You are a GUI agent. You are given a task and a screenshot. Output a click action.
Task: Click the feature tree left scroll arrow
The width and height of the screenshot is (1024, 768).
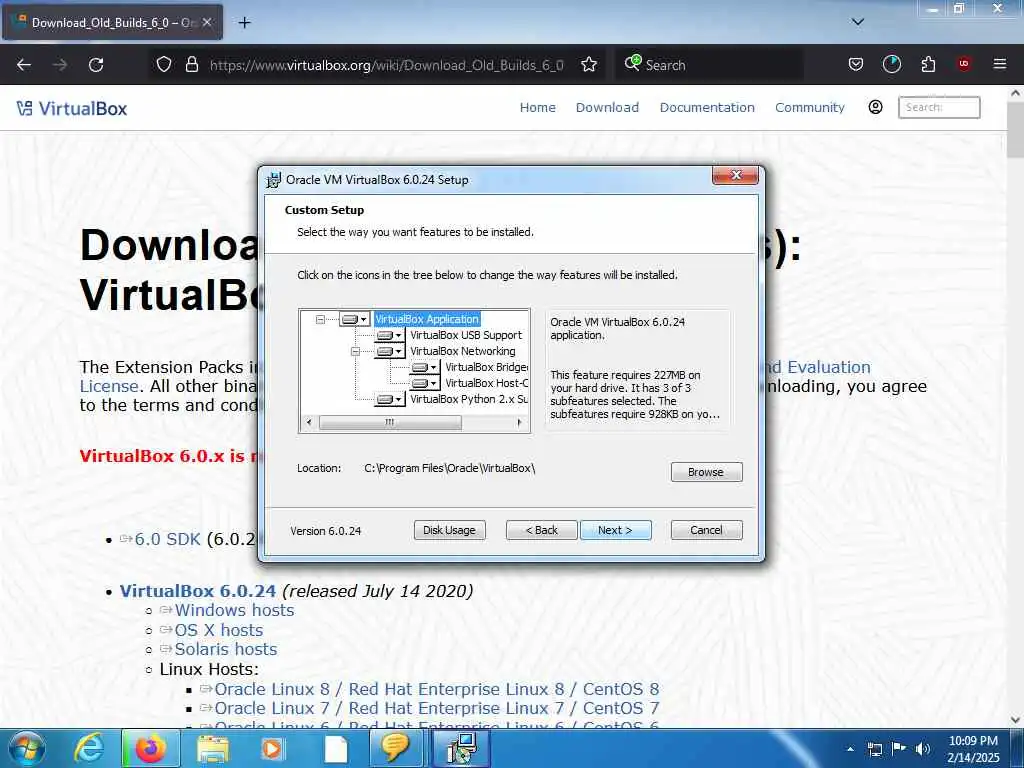click(x=309, y=423)
